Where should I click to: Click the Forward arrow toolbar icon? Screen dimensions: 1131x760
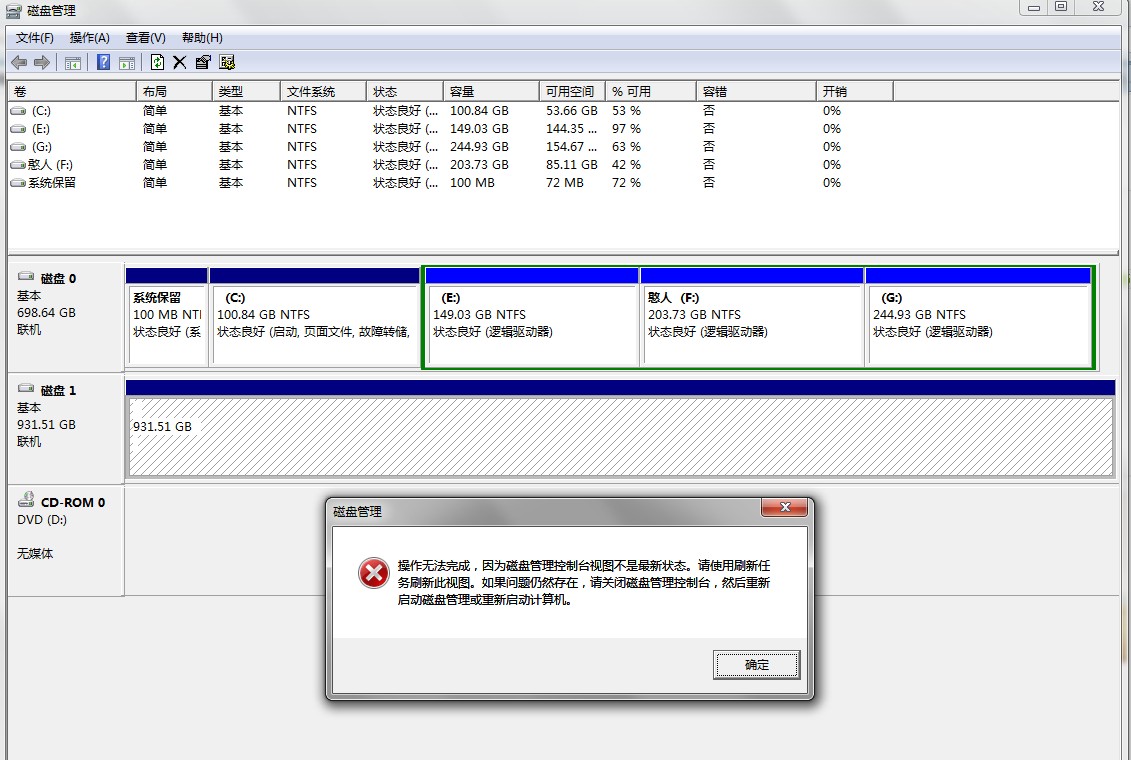point(42,62)
